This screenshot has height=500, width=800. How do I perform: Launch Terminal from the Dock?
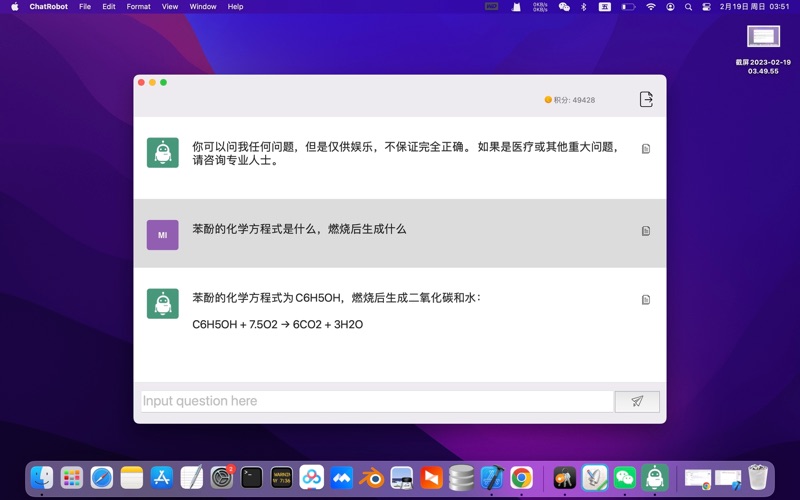[252, 478]
